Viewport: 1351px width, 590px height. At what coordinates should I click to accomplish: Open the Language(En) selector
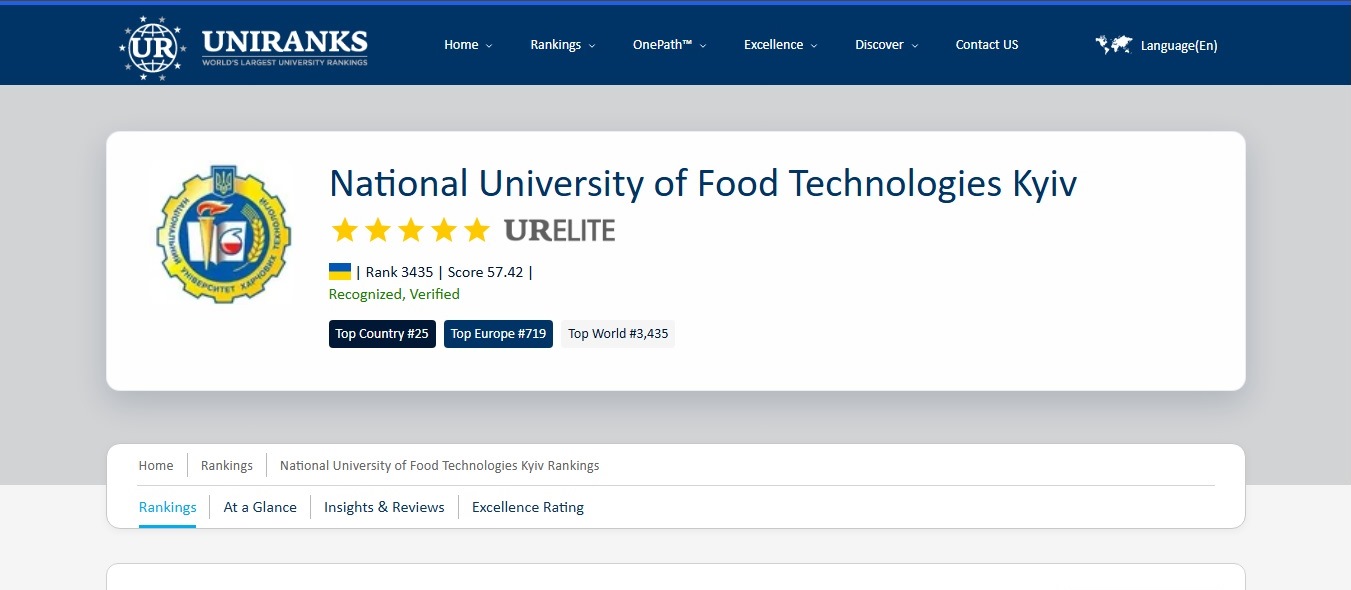click(x=1179, y=45)
